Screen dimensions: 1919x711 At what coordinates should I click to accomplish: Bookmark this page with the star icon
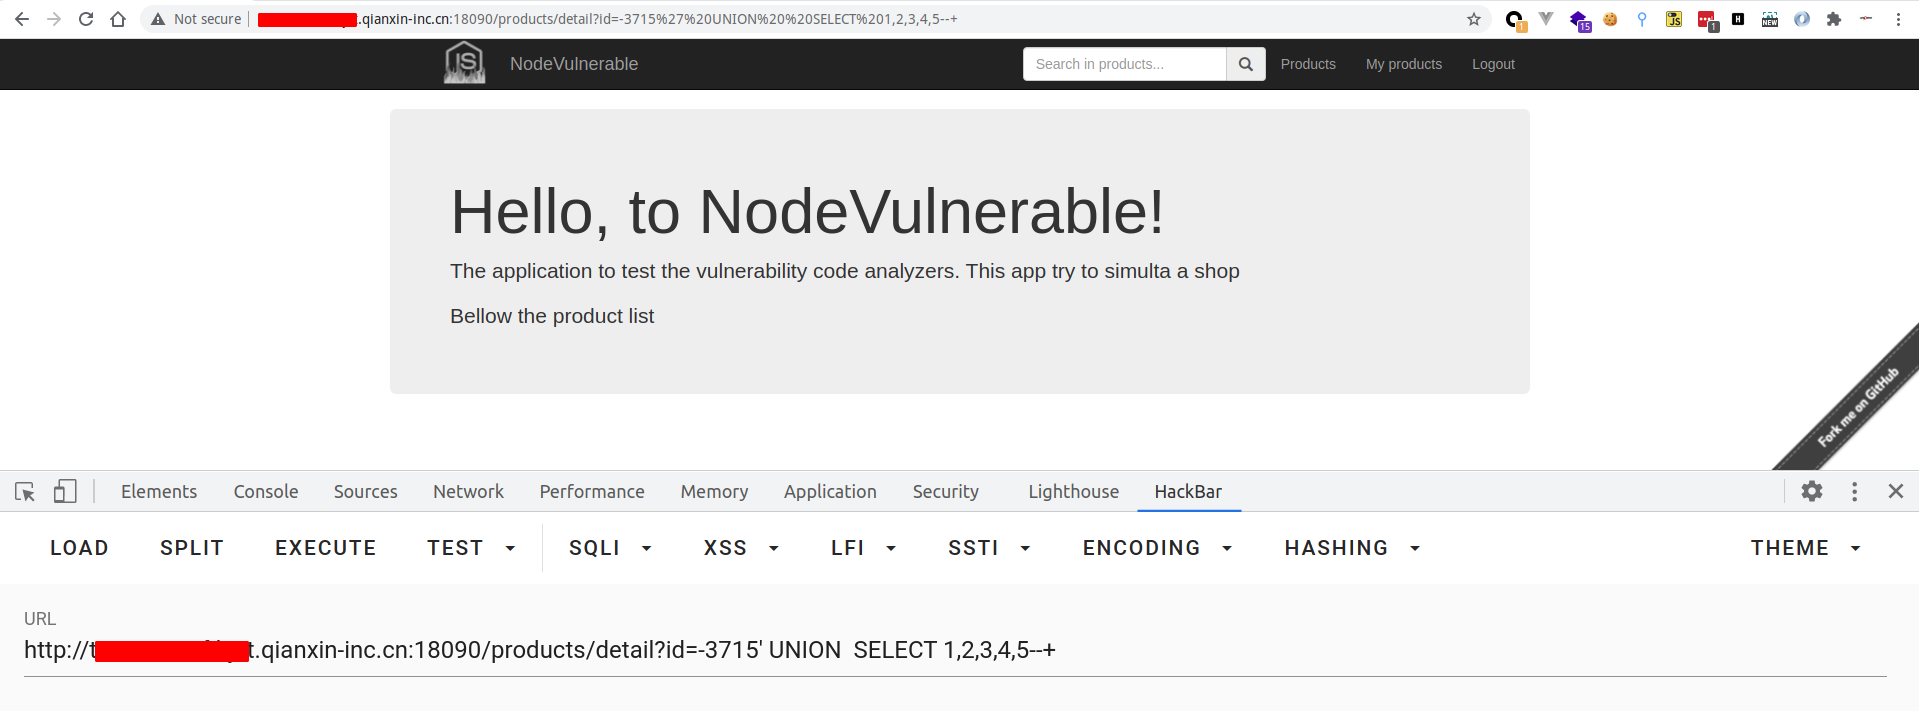tap(1473, 19)
